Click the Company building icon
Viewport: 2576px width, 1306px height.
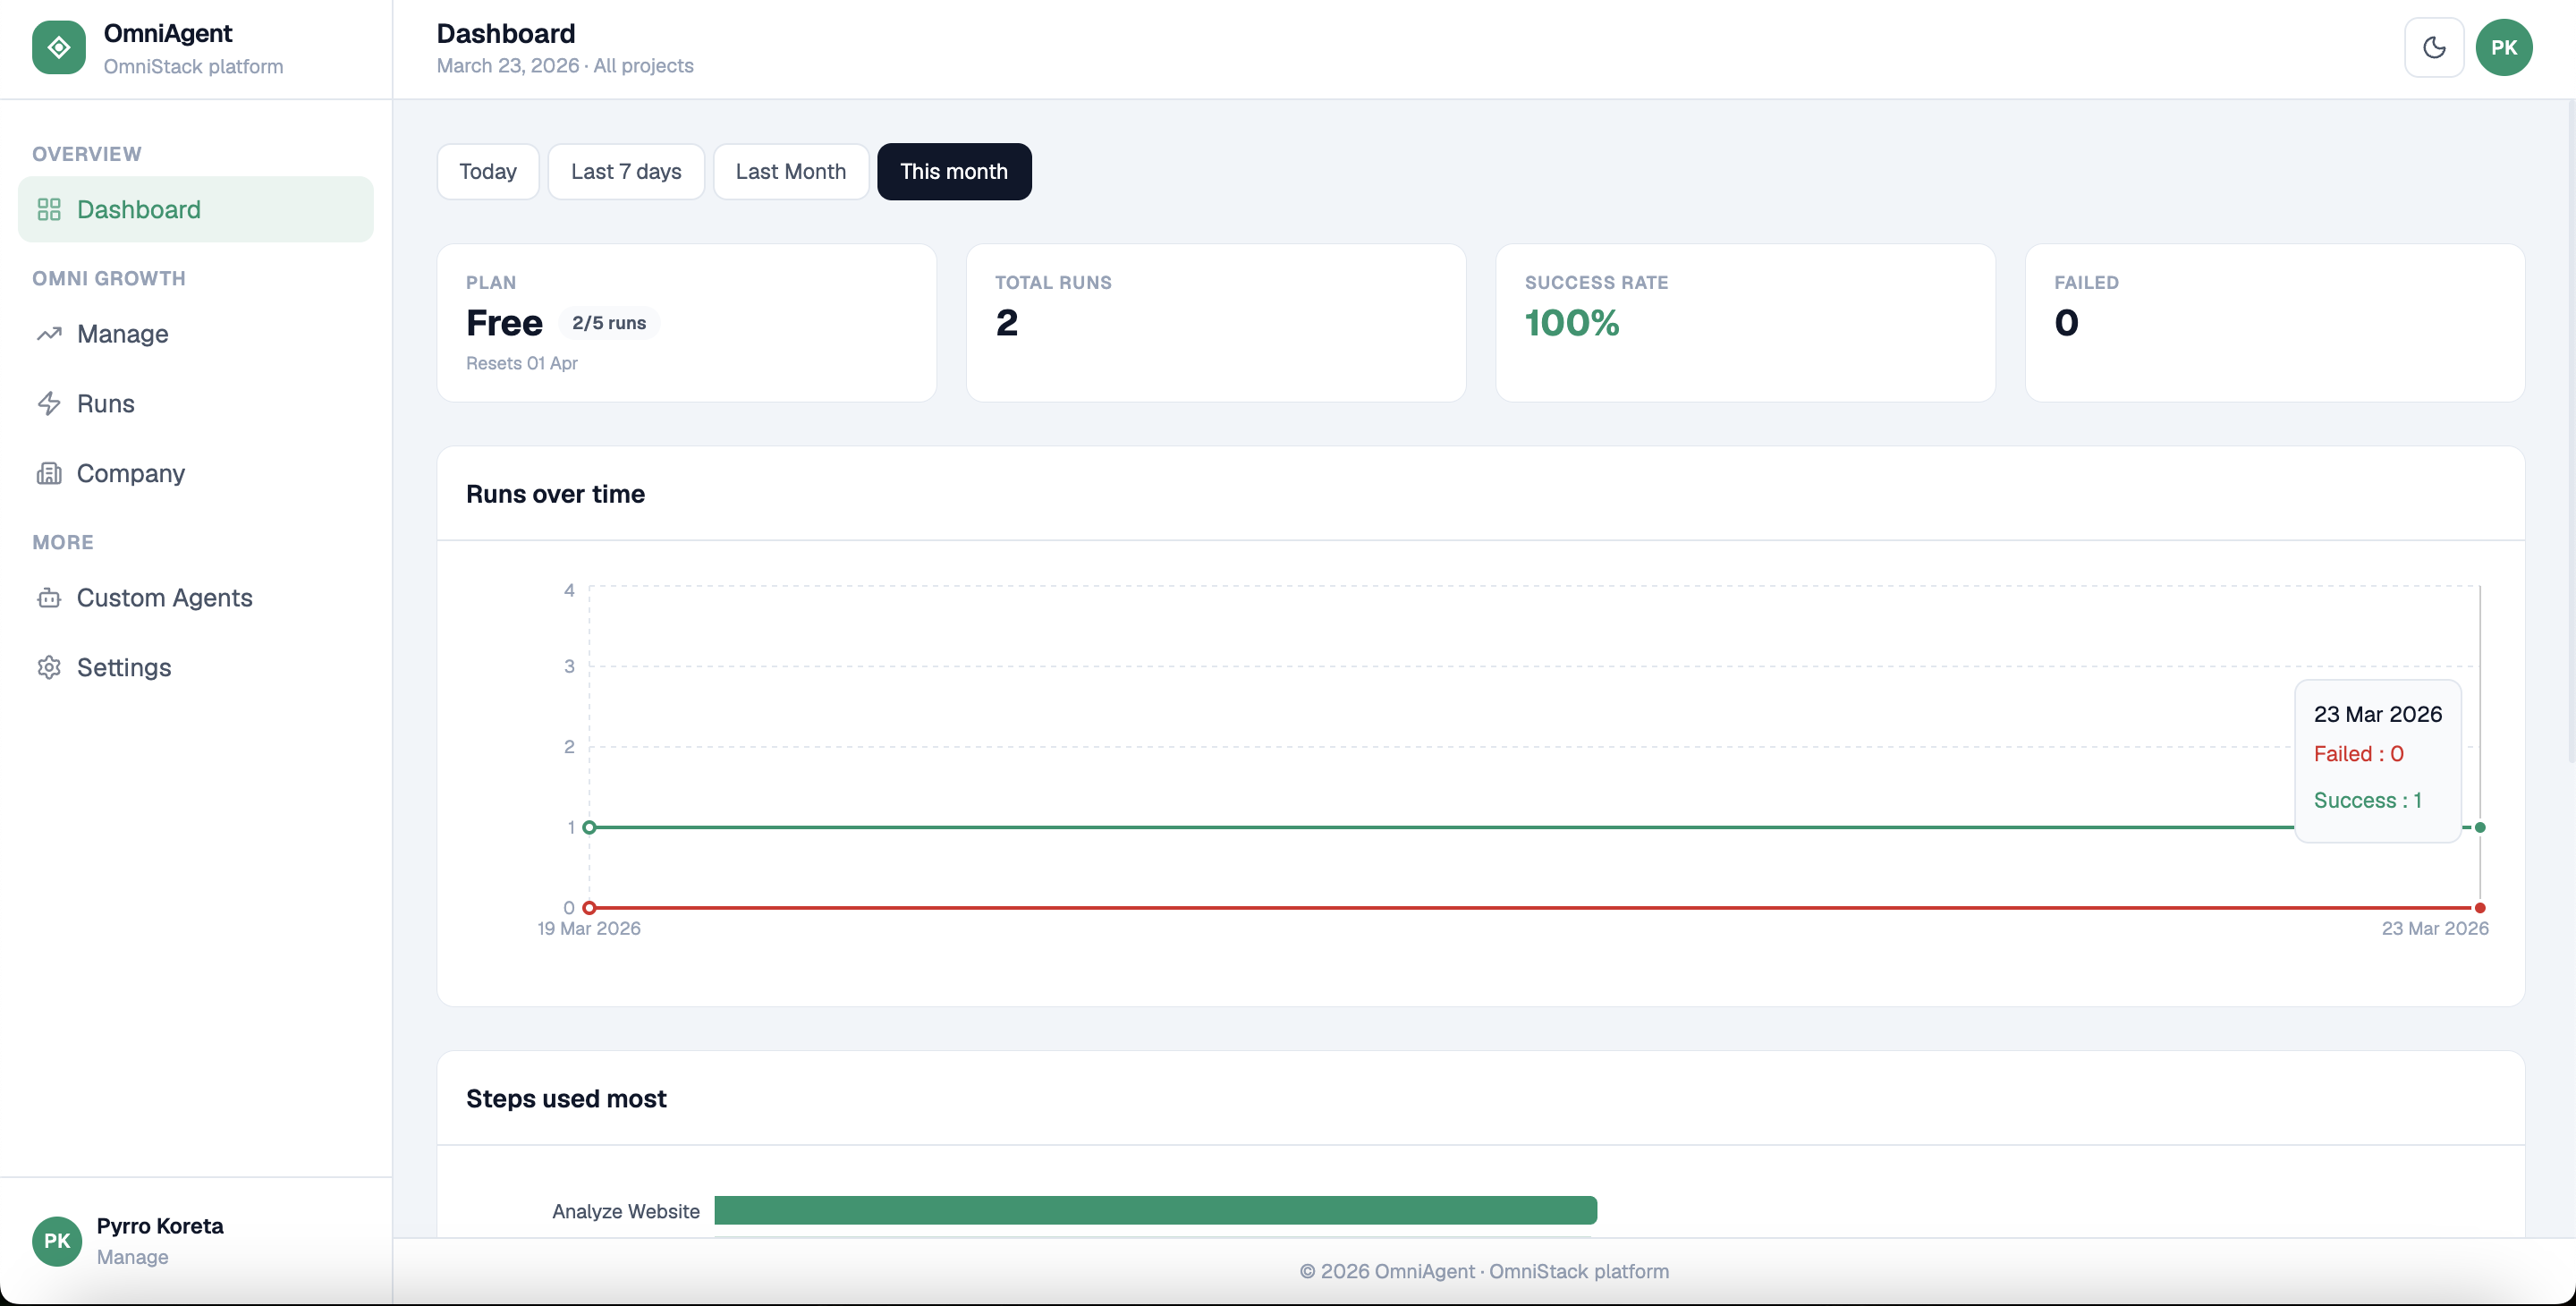(49, 473)
